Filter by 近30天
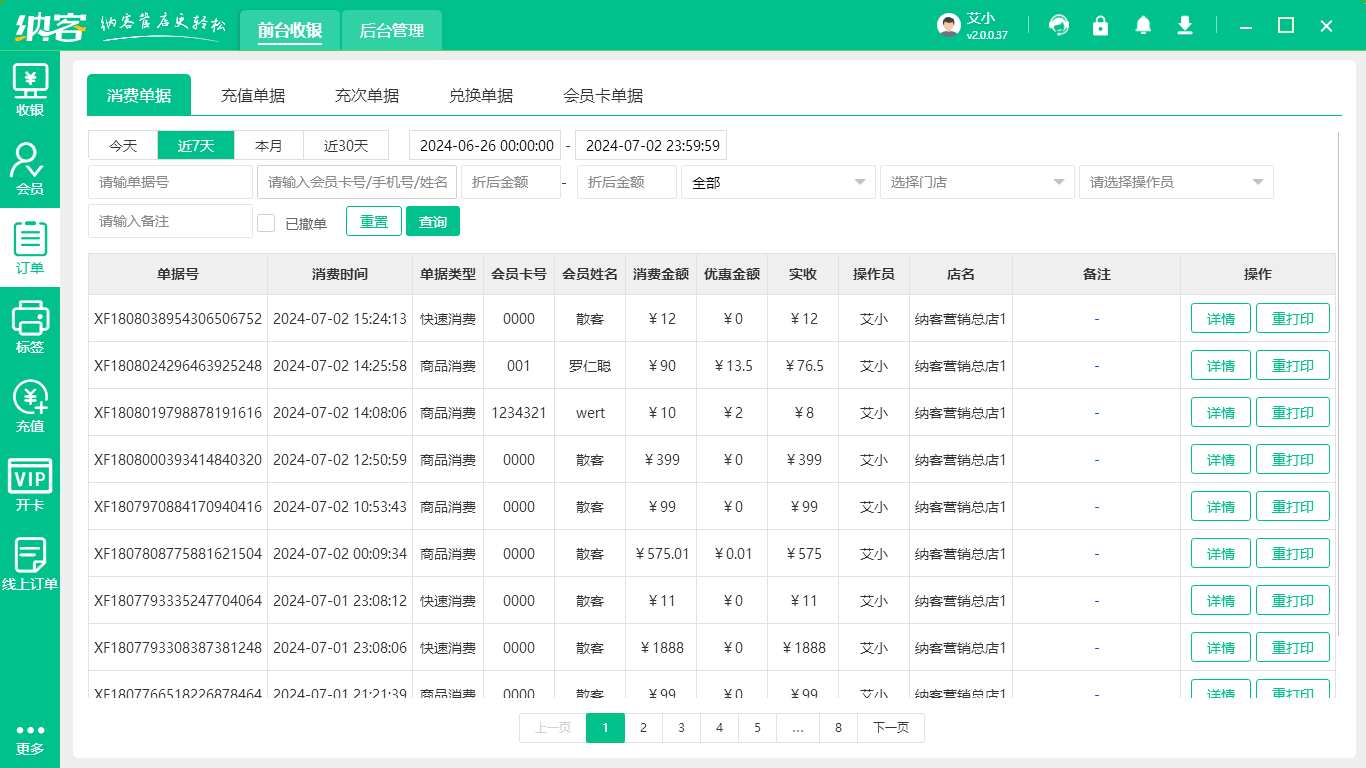 346,145
